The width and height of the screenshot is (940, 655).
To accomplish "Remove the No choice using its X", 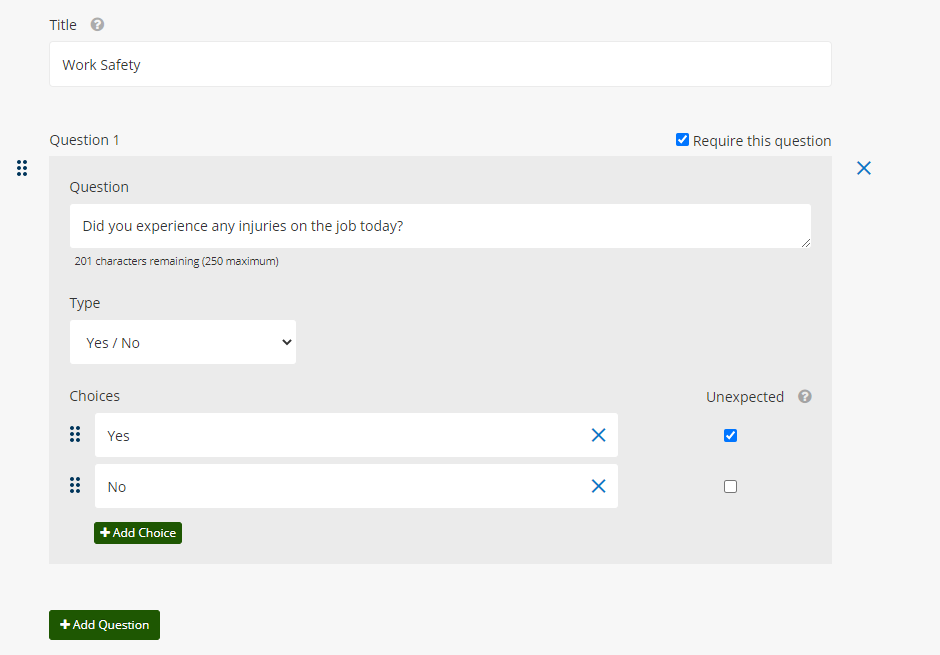I will coord(598,486).
